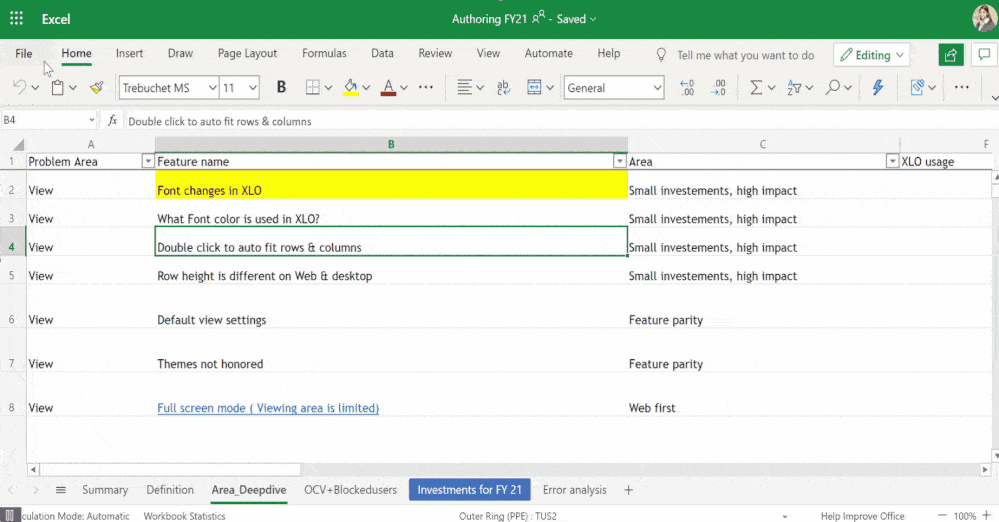The width and height of the screenshot is (999, 522).
Task: Click the Format Painter icon
Action: pos(97,88)
